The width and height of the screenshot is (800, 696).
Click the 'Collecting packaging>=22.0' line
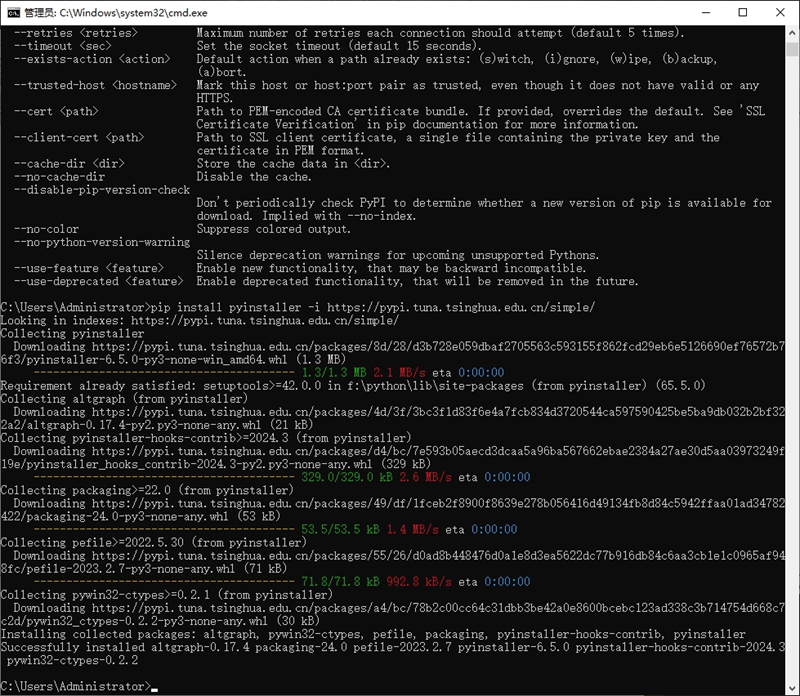click(147, 490)
